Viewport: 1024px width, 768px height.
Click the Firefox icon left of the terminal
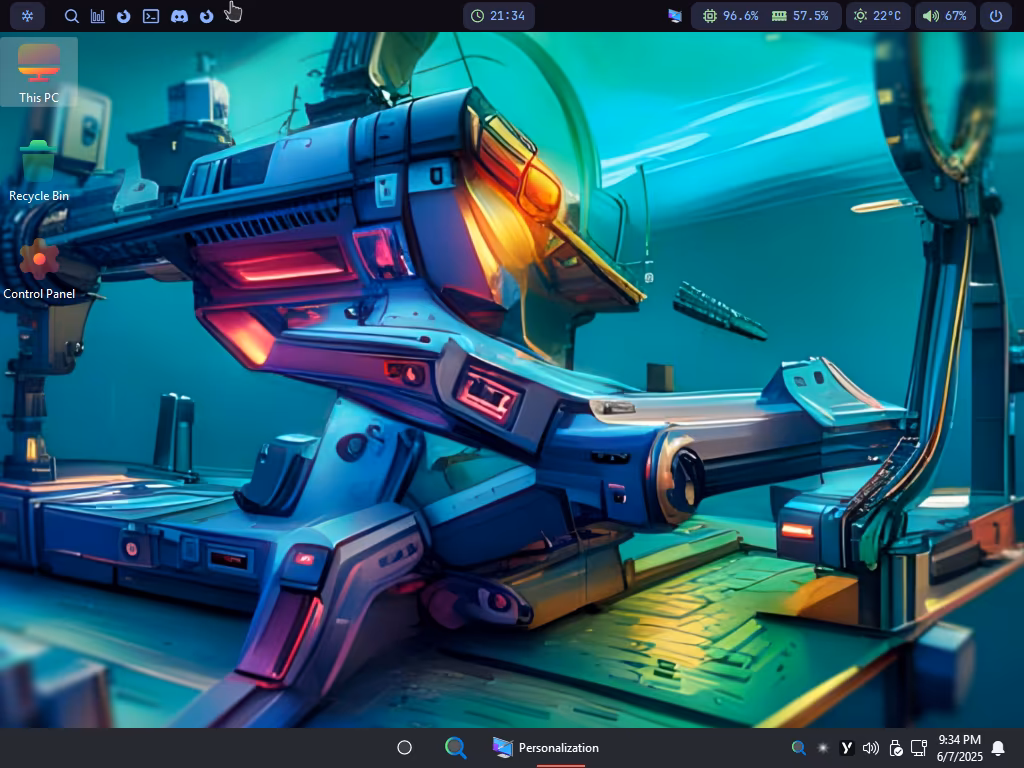pos(124,16)
